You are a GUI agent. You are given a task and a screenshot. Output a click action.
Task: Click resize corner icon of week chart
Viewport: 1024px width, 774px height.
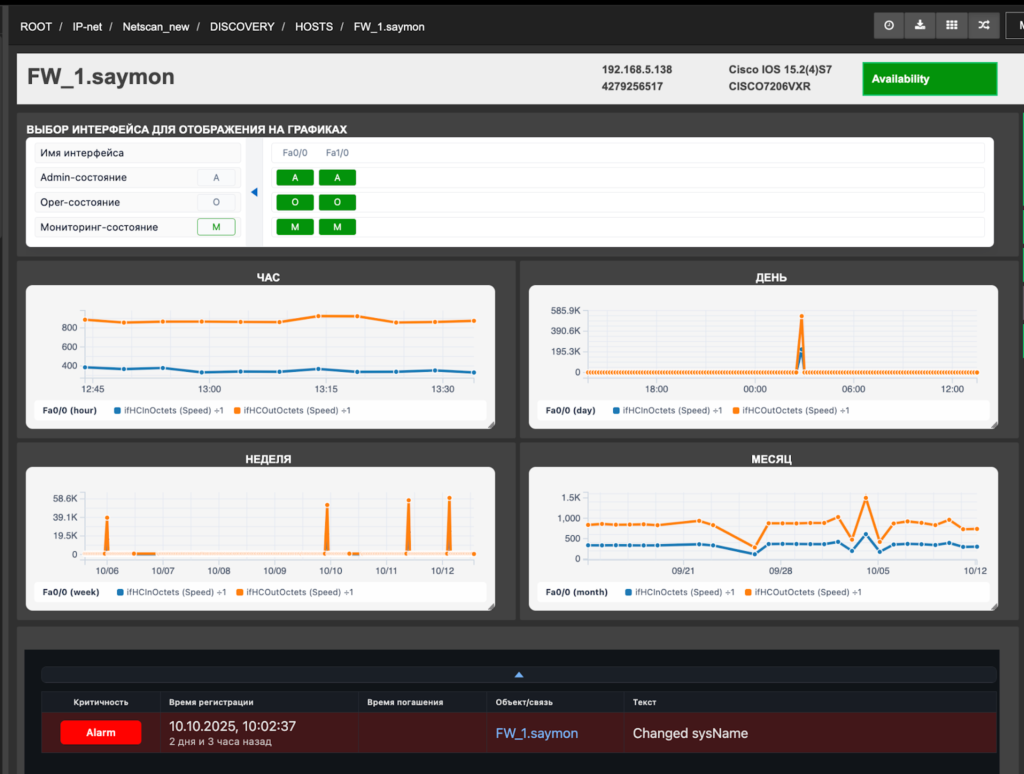pyautogui.click(x=487, y=604)
